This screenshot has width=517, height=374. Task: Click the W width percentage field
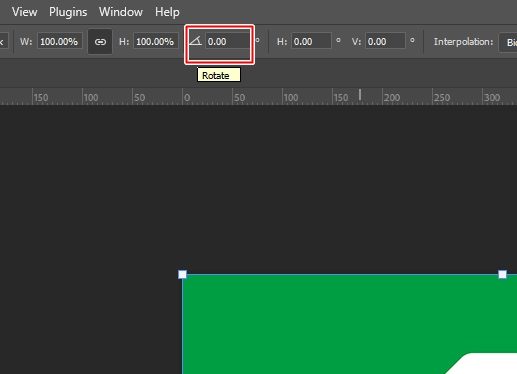pos(60,41)
